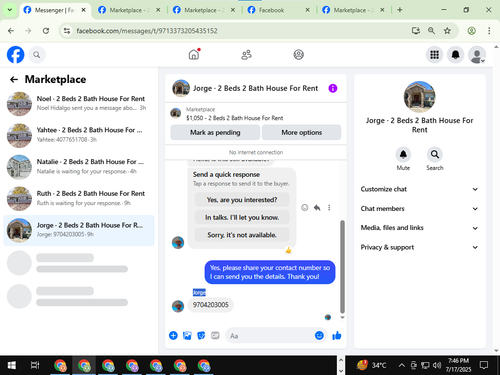This screenshot has height=375, width=500.
Task: Click More options button
Action: 302,132
